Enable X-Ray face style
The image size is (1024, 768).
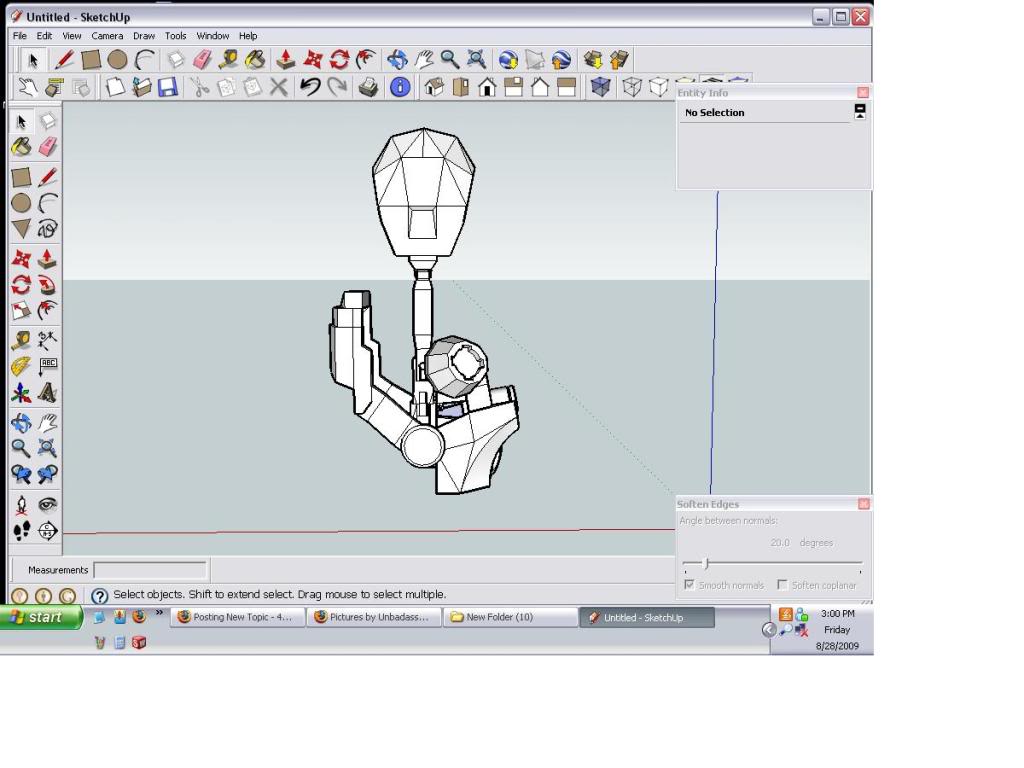coord(600,87)
